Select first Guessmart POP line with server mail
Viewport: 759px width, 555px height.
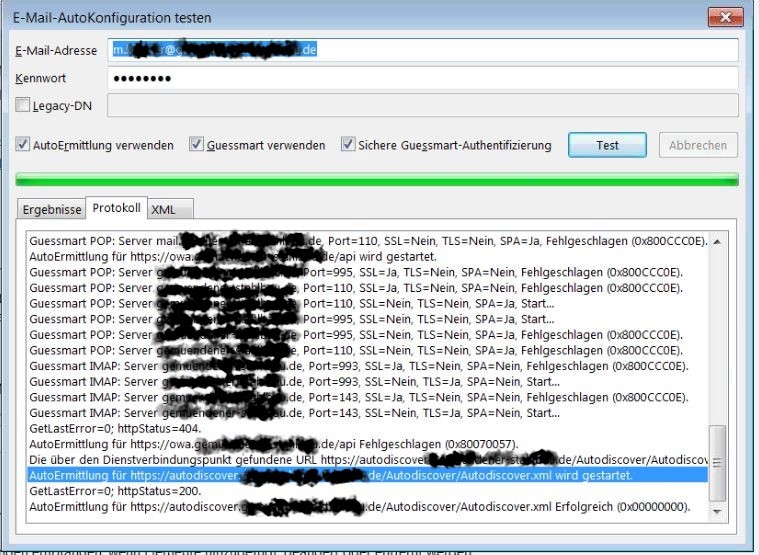click(x=368, y=241)
